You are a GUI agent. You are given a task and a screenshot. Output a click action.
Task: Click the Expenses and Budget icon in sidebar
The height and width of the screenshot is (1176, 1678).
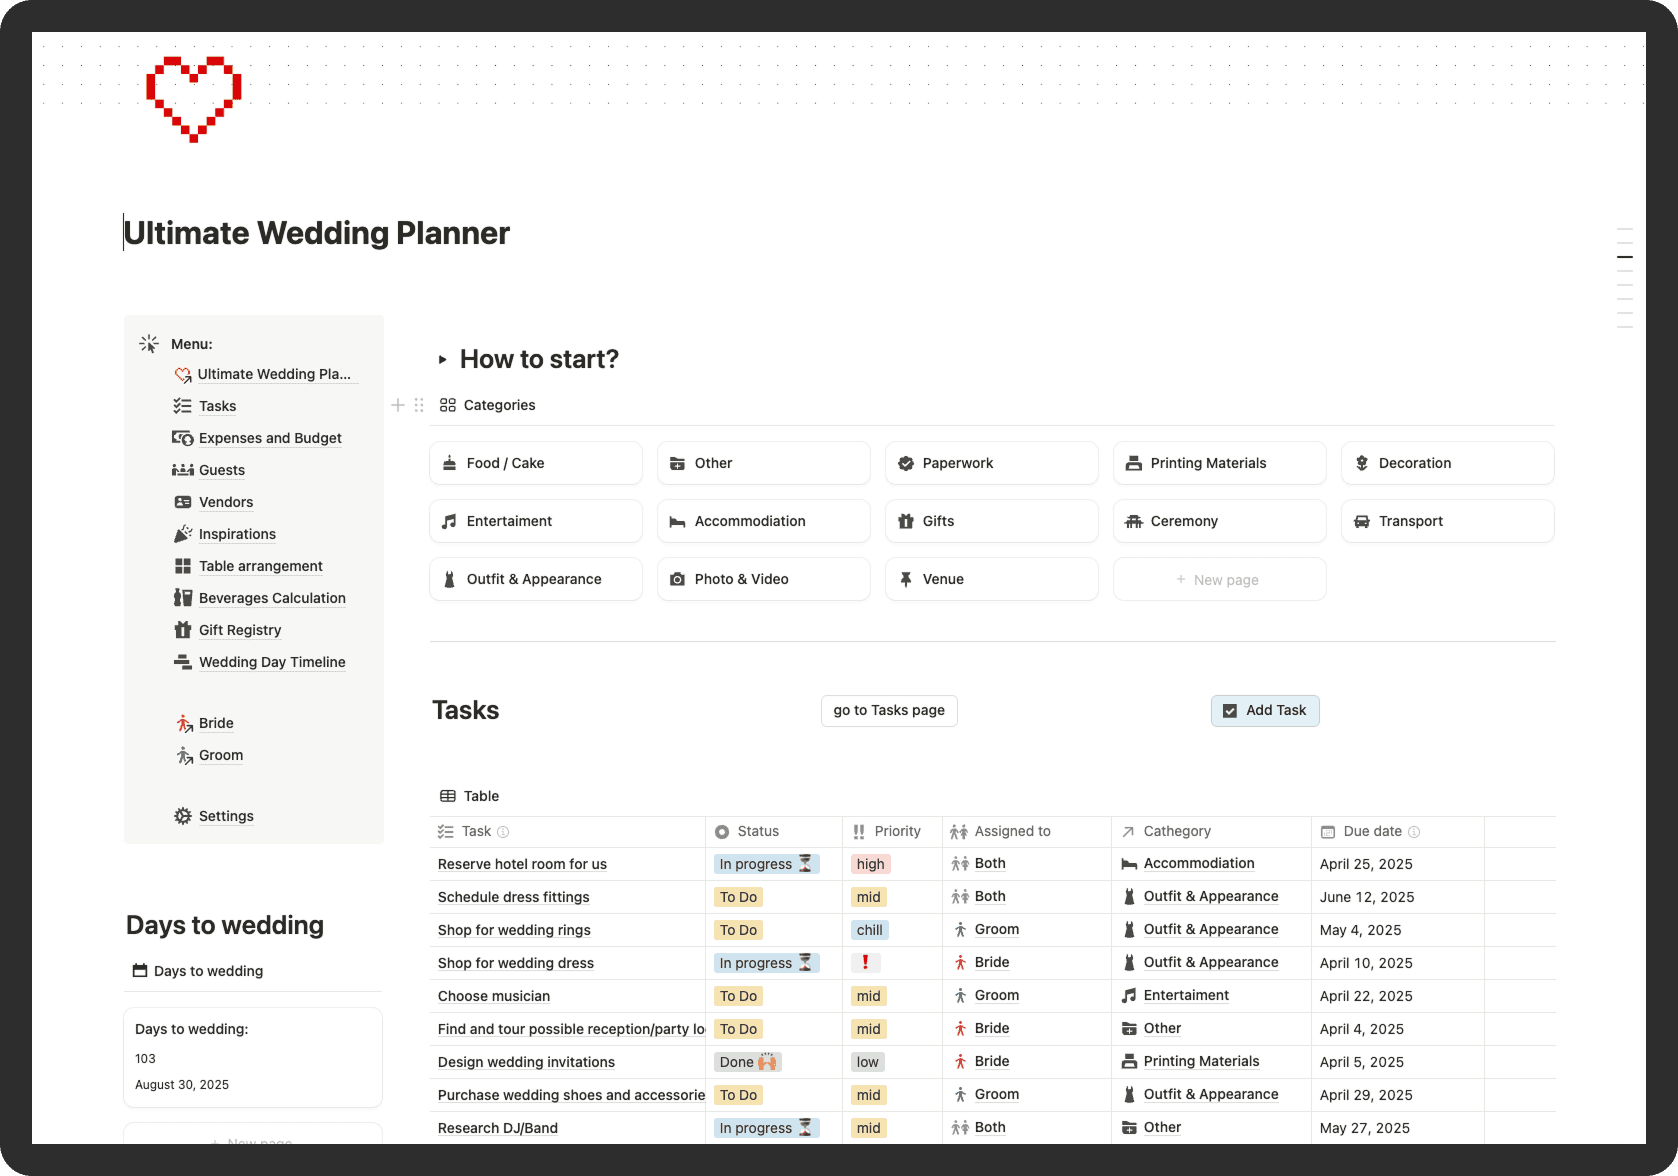click(x=183, y=438)
